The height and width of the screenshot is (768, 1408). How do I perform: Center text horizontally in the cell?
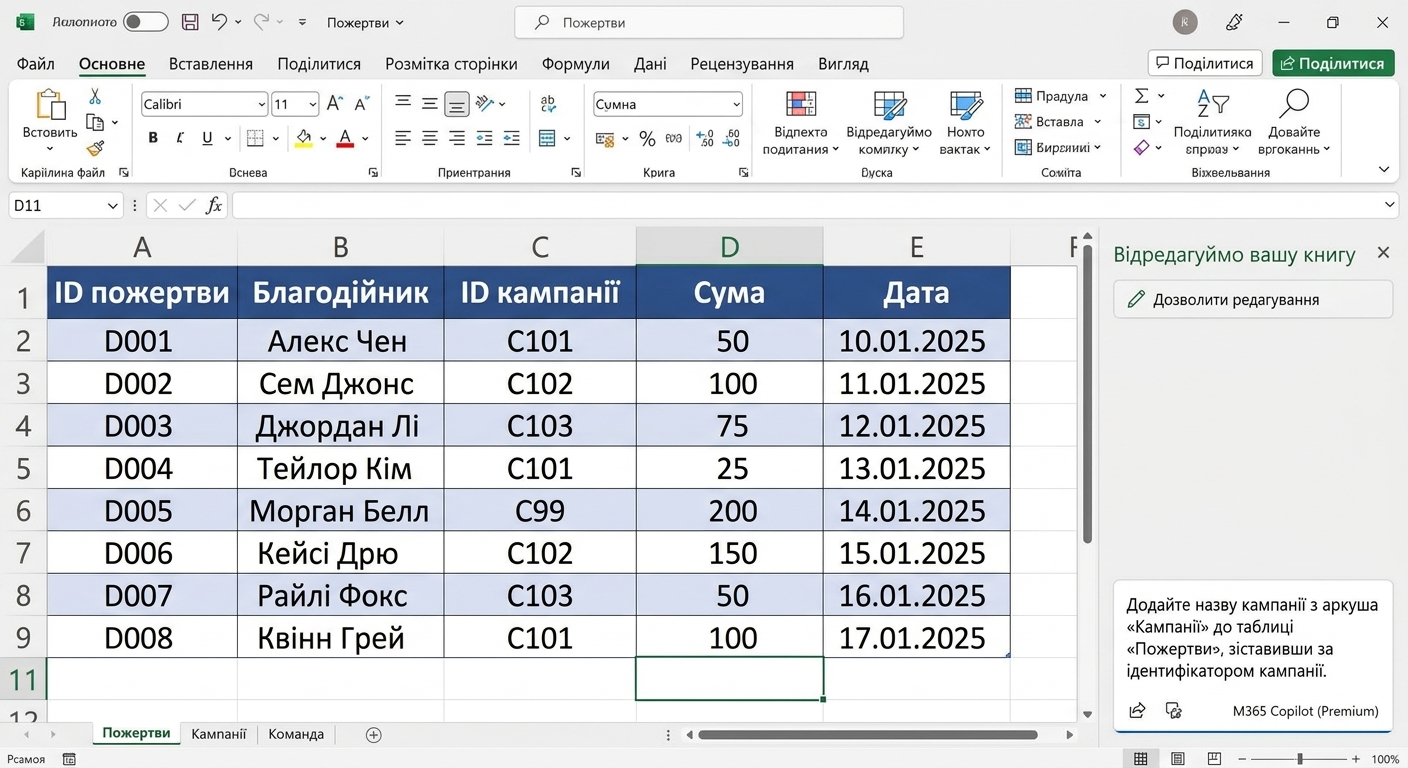click(429, 138)
